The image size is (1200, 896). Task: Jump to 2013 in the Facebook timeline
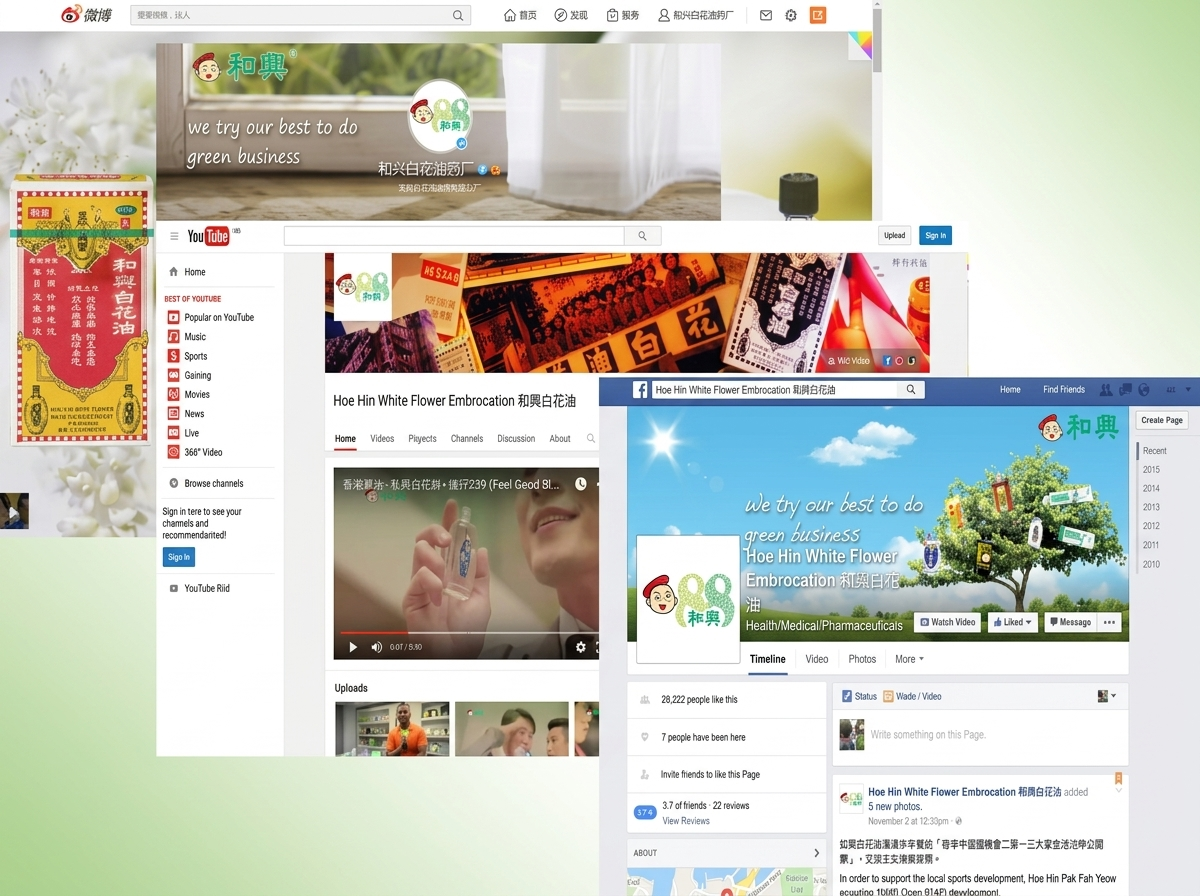(1151, 507)
